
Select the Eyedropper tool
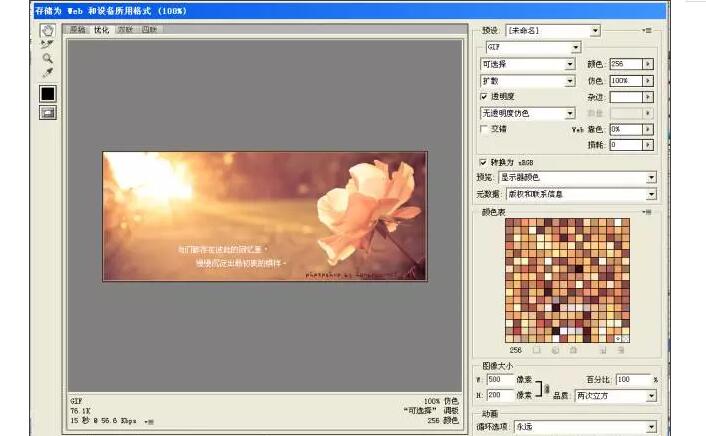click(47, 73)
